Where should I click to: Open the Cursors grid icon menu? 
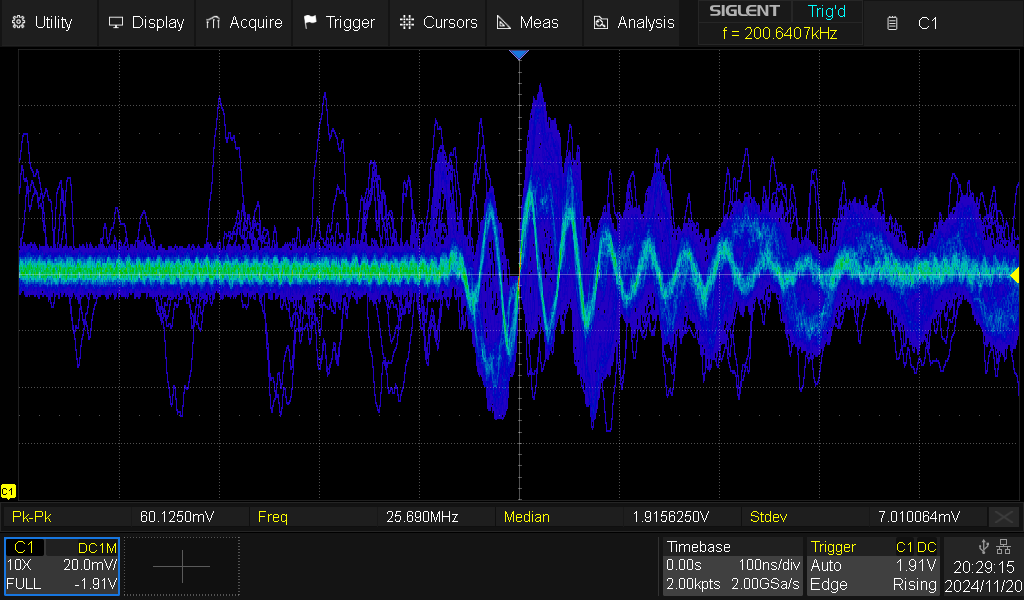pos(406,22)
